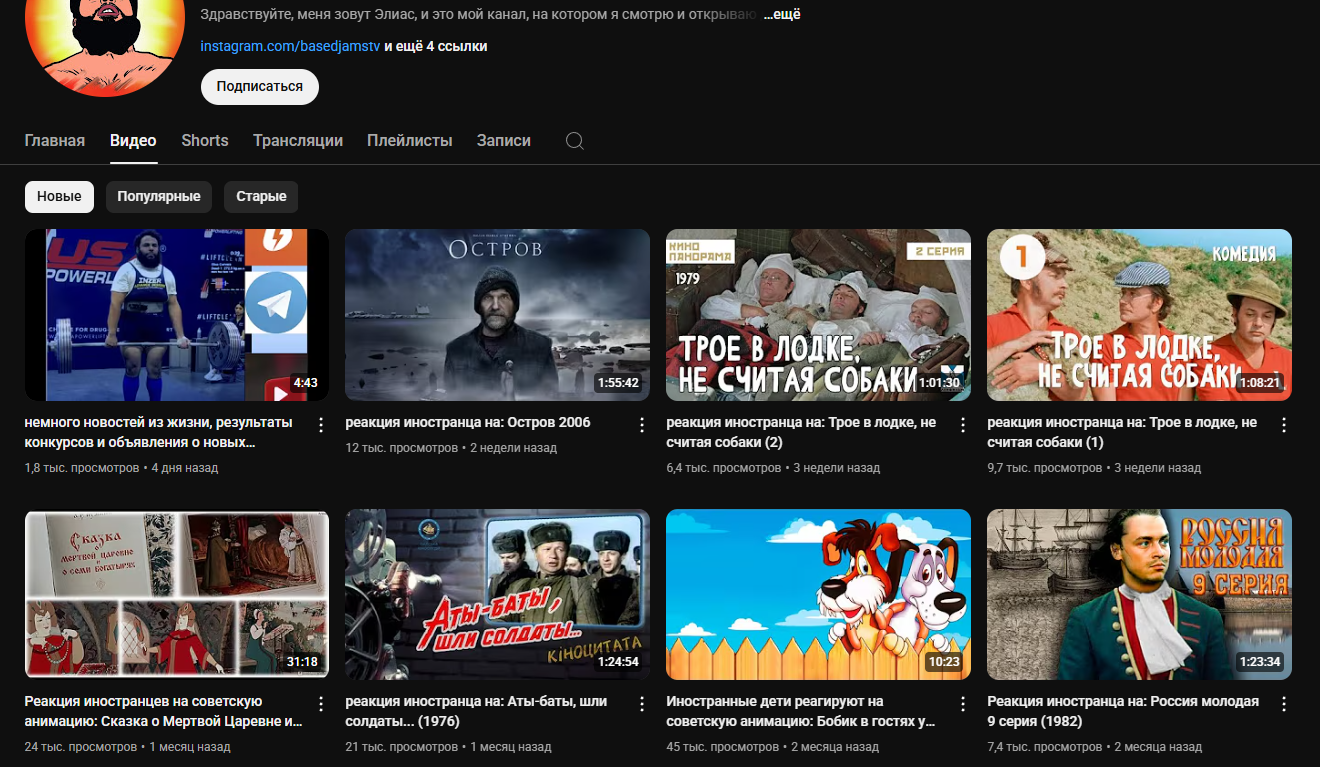Open options for 'Аты-баты, шли солдаты' video
1320x767 pixels.
[642, 704]
